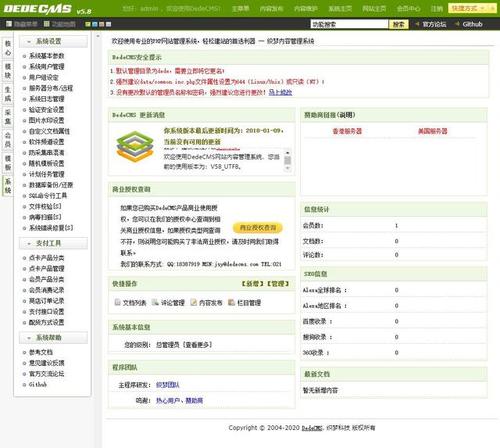Click 注销 to log out
This screenshot has height=448, width=500.
pos(437,9)
